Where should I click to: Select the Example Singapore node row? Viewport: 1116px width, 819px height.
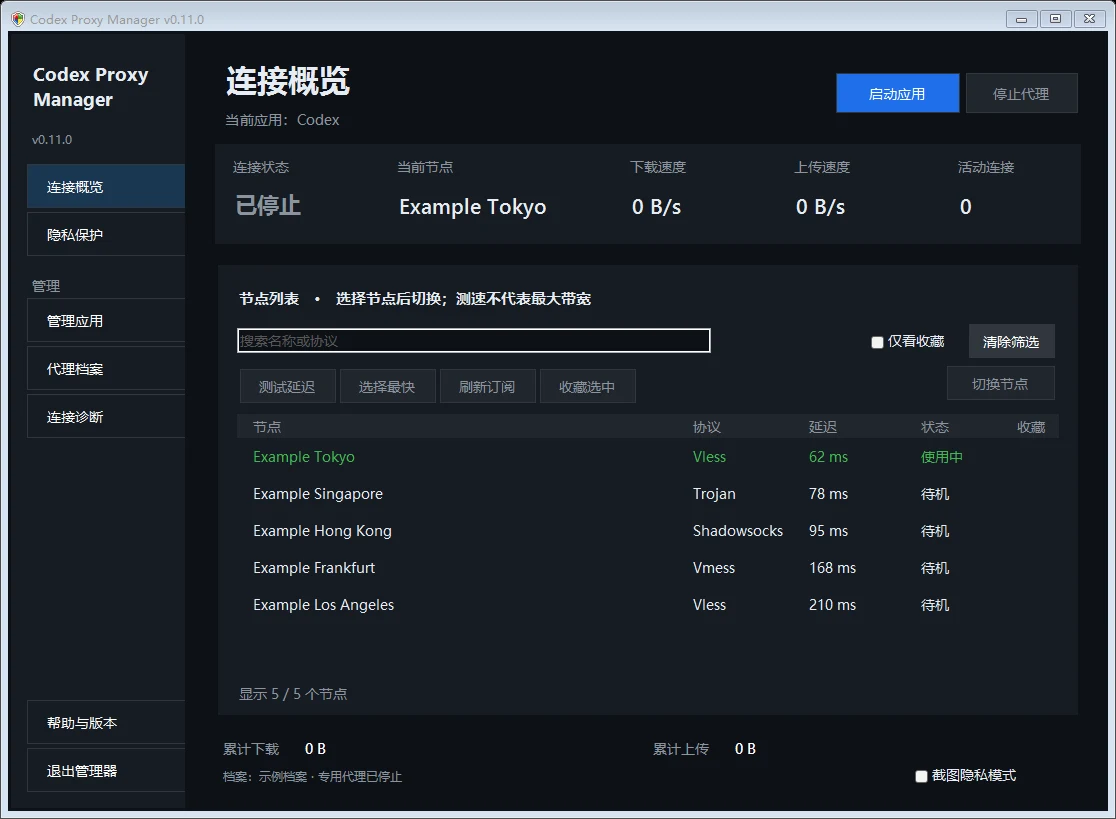648,494
